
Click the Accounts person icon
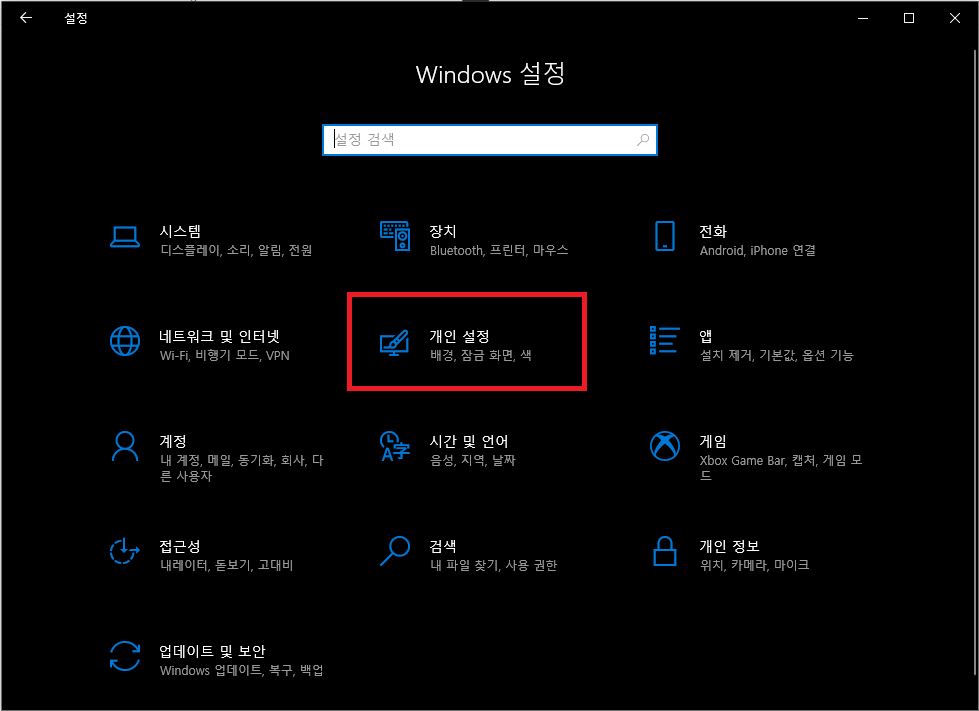point(125,446)
